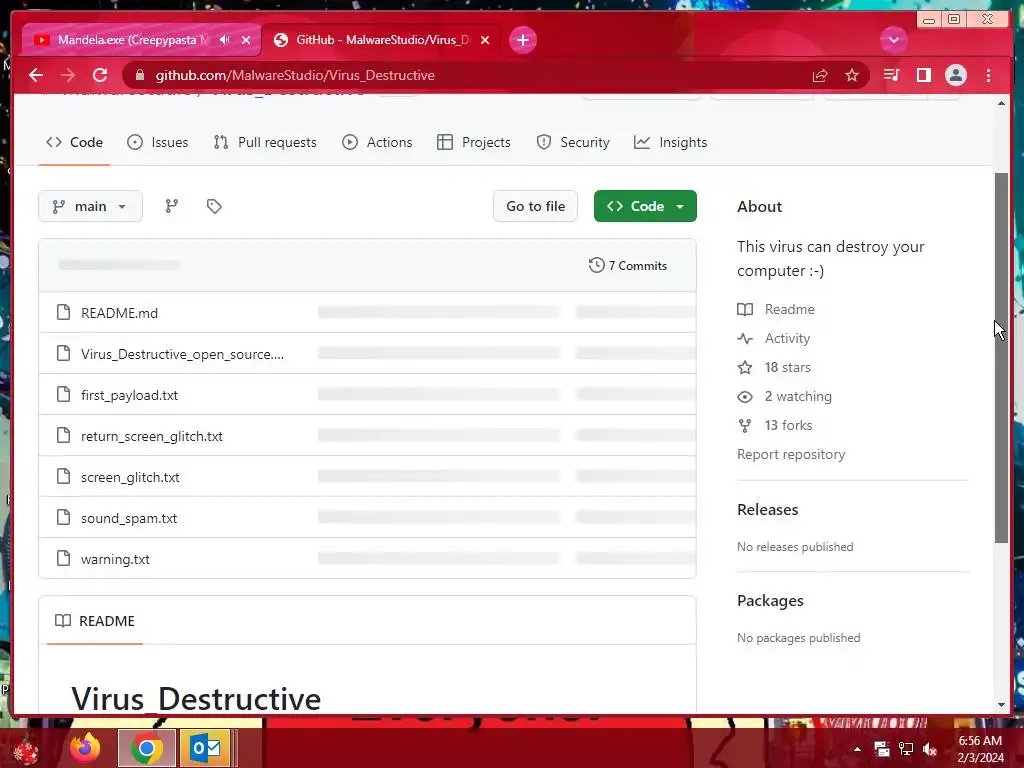
Task: Mute the Mandela.exe tab audio icon
Action: 225,40
